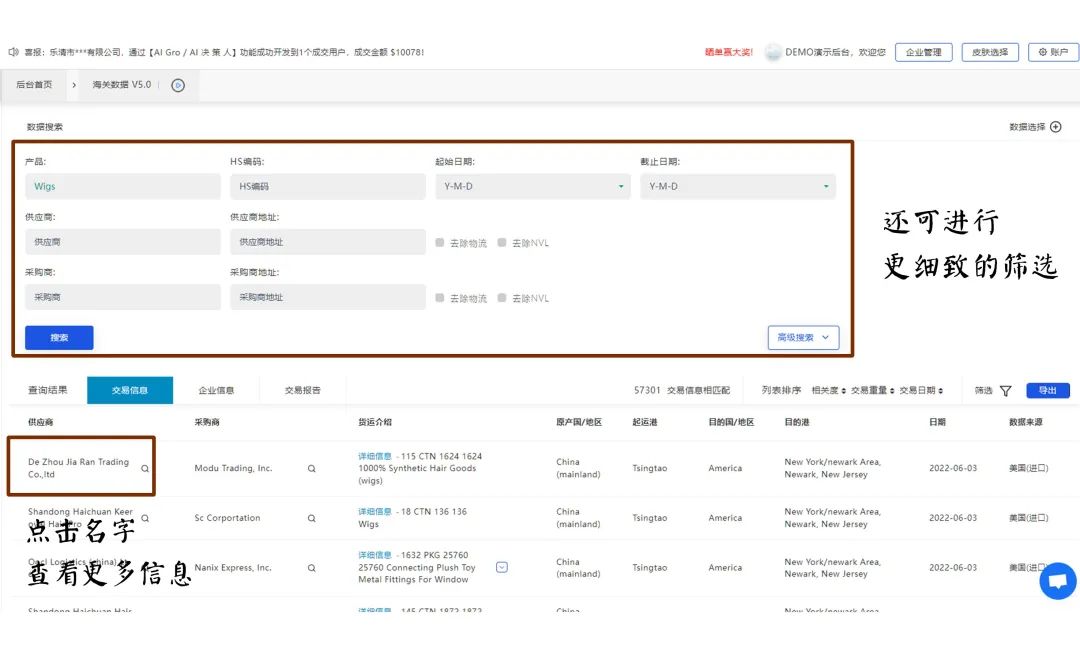Image resolution: width=1080 pixels, height=648 pixels.
Task: Tick 去除NVL checkbox in supplier address row
Action: click(x=502, y=243)
